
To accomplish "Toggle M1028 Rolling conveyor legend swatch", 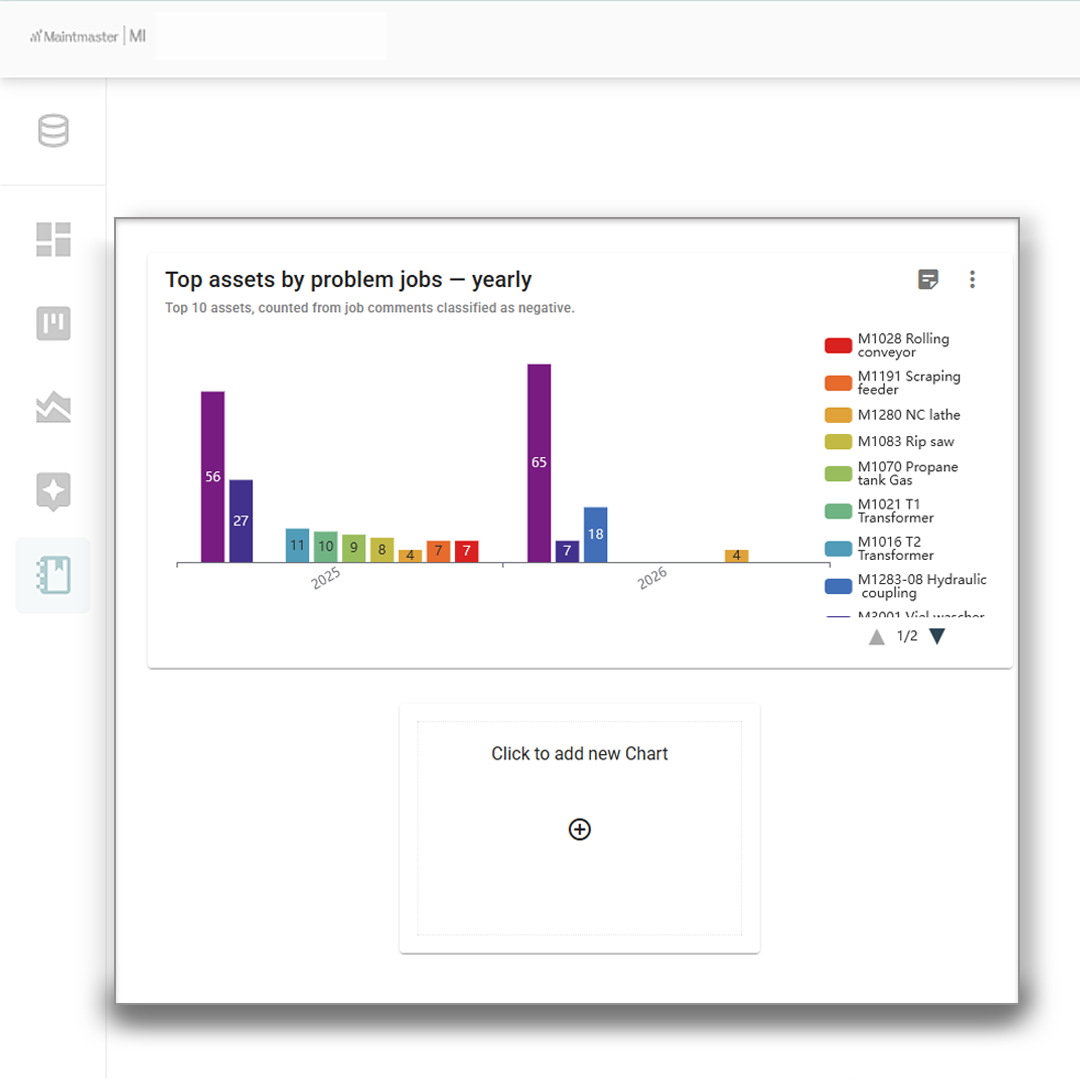I will [838, 346].
